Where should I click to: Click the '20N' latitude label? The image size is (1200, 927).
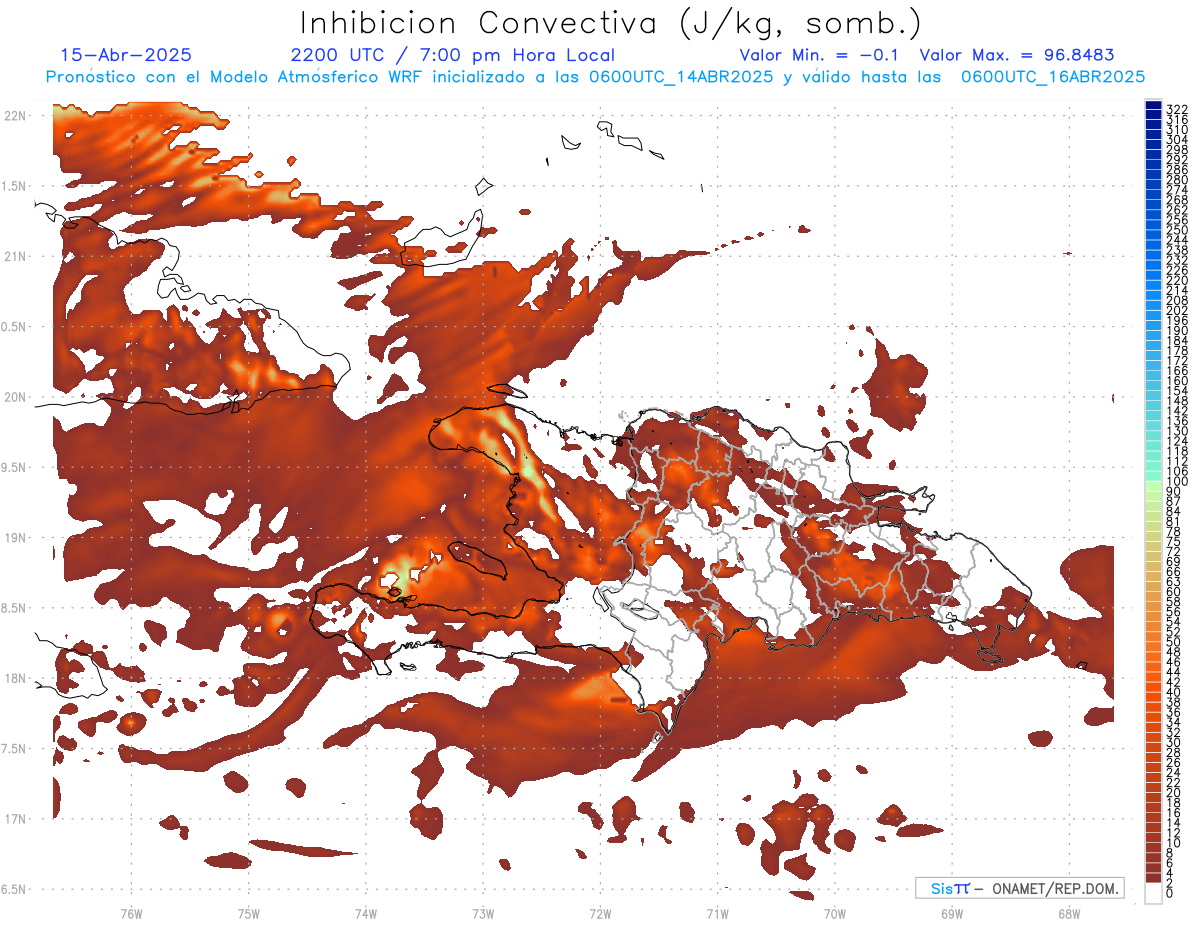15,397
